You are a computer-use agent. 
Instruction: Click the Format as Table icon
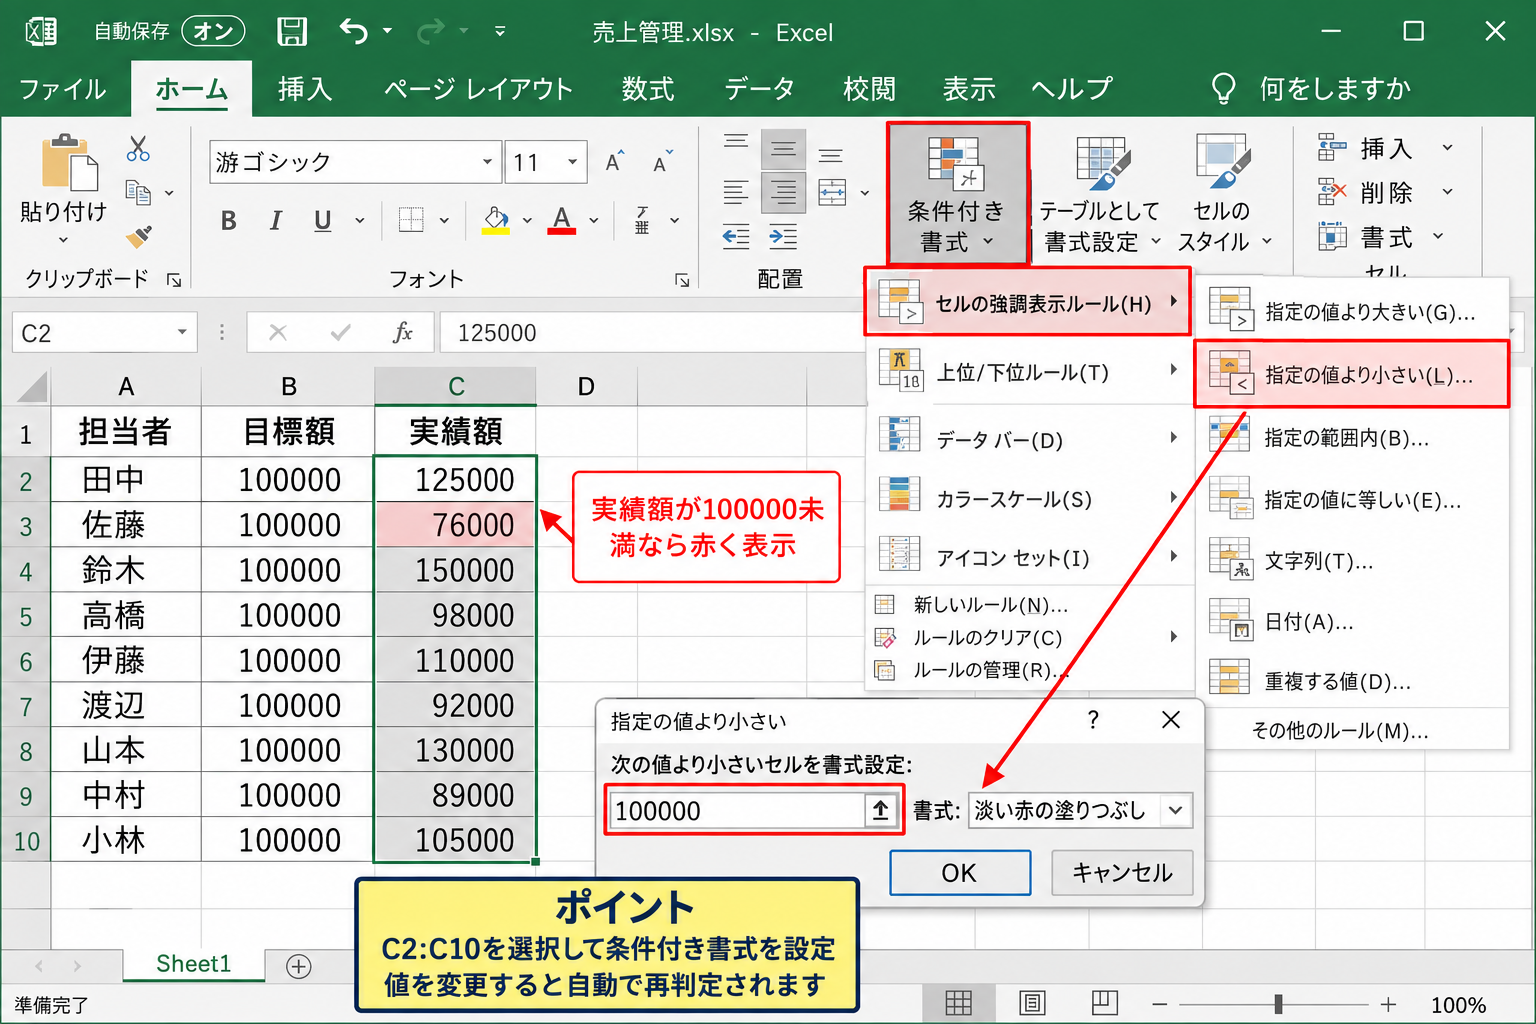click(1104, 164)
